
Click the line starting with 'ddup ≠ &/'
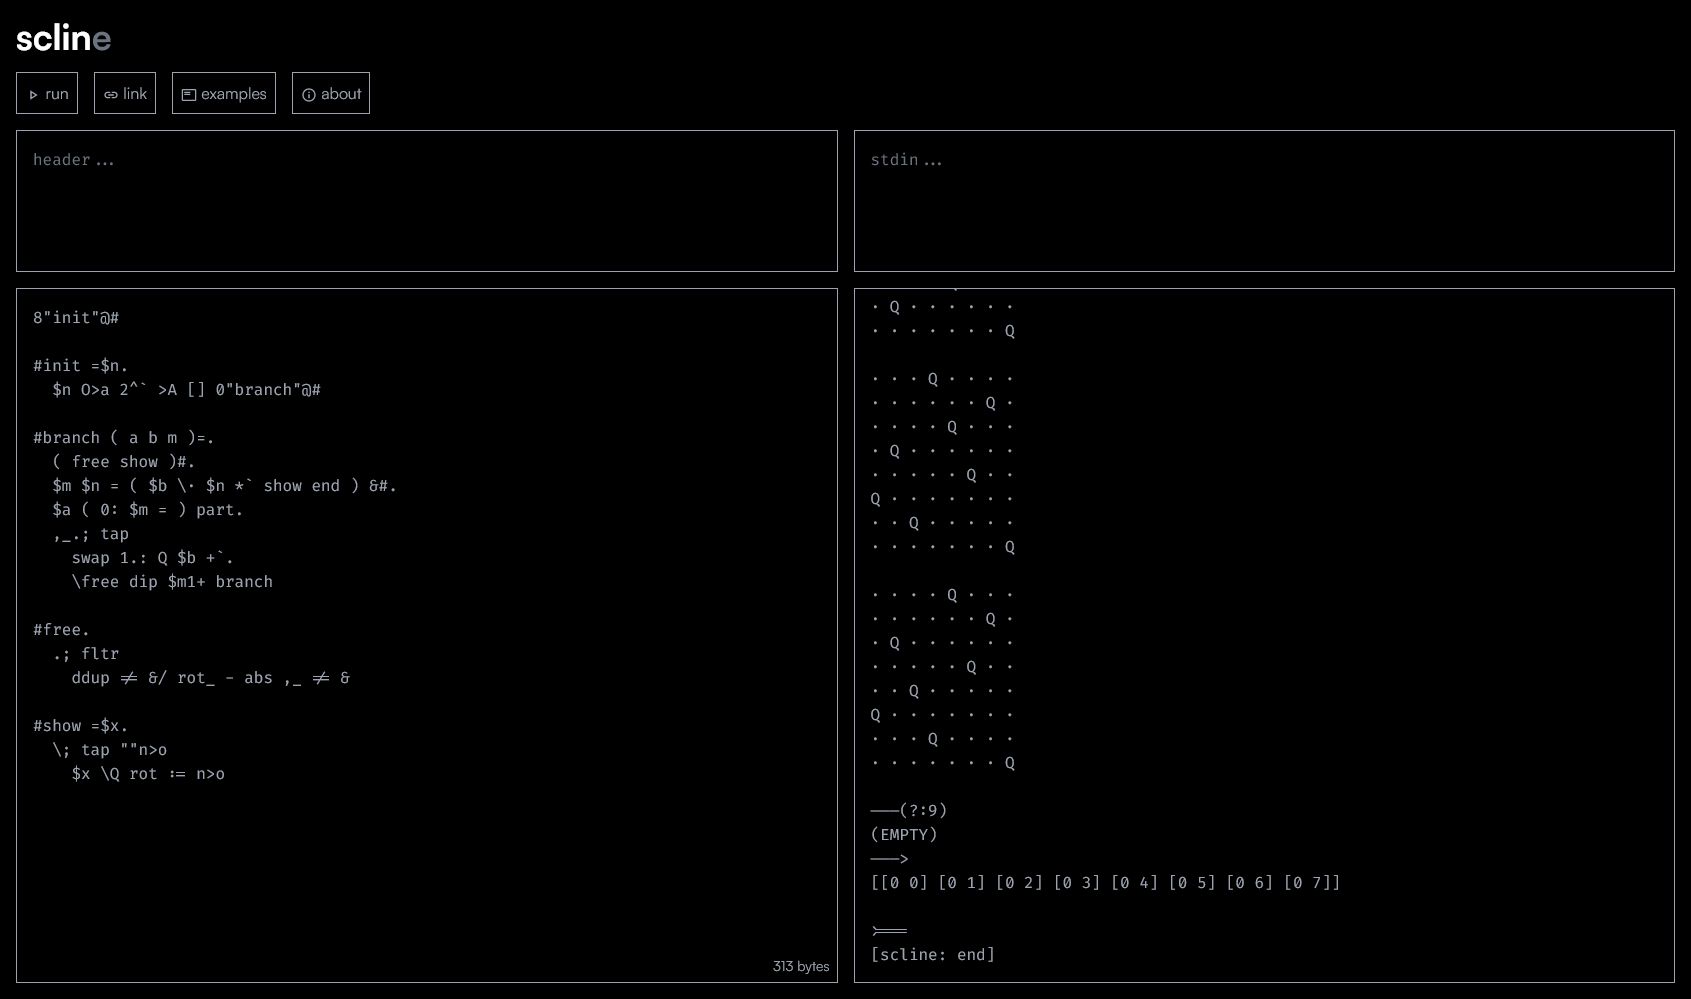click(x=211, y=678)
